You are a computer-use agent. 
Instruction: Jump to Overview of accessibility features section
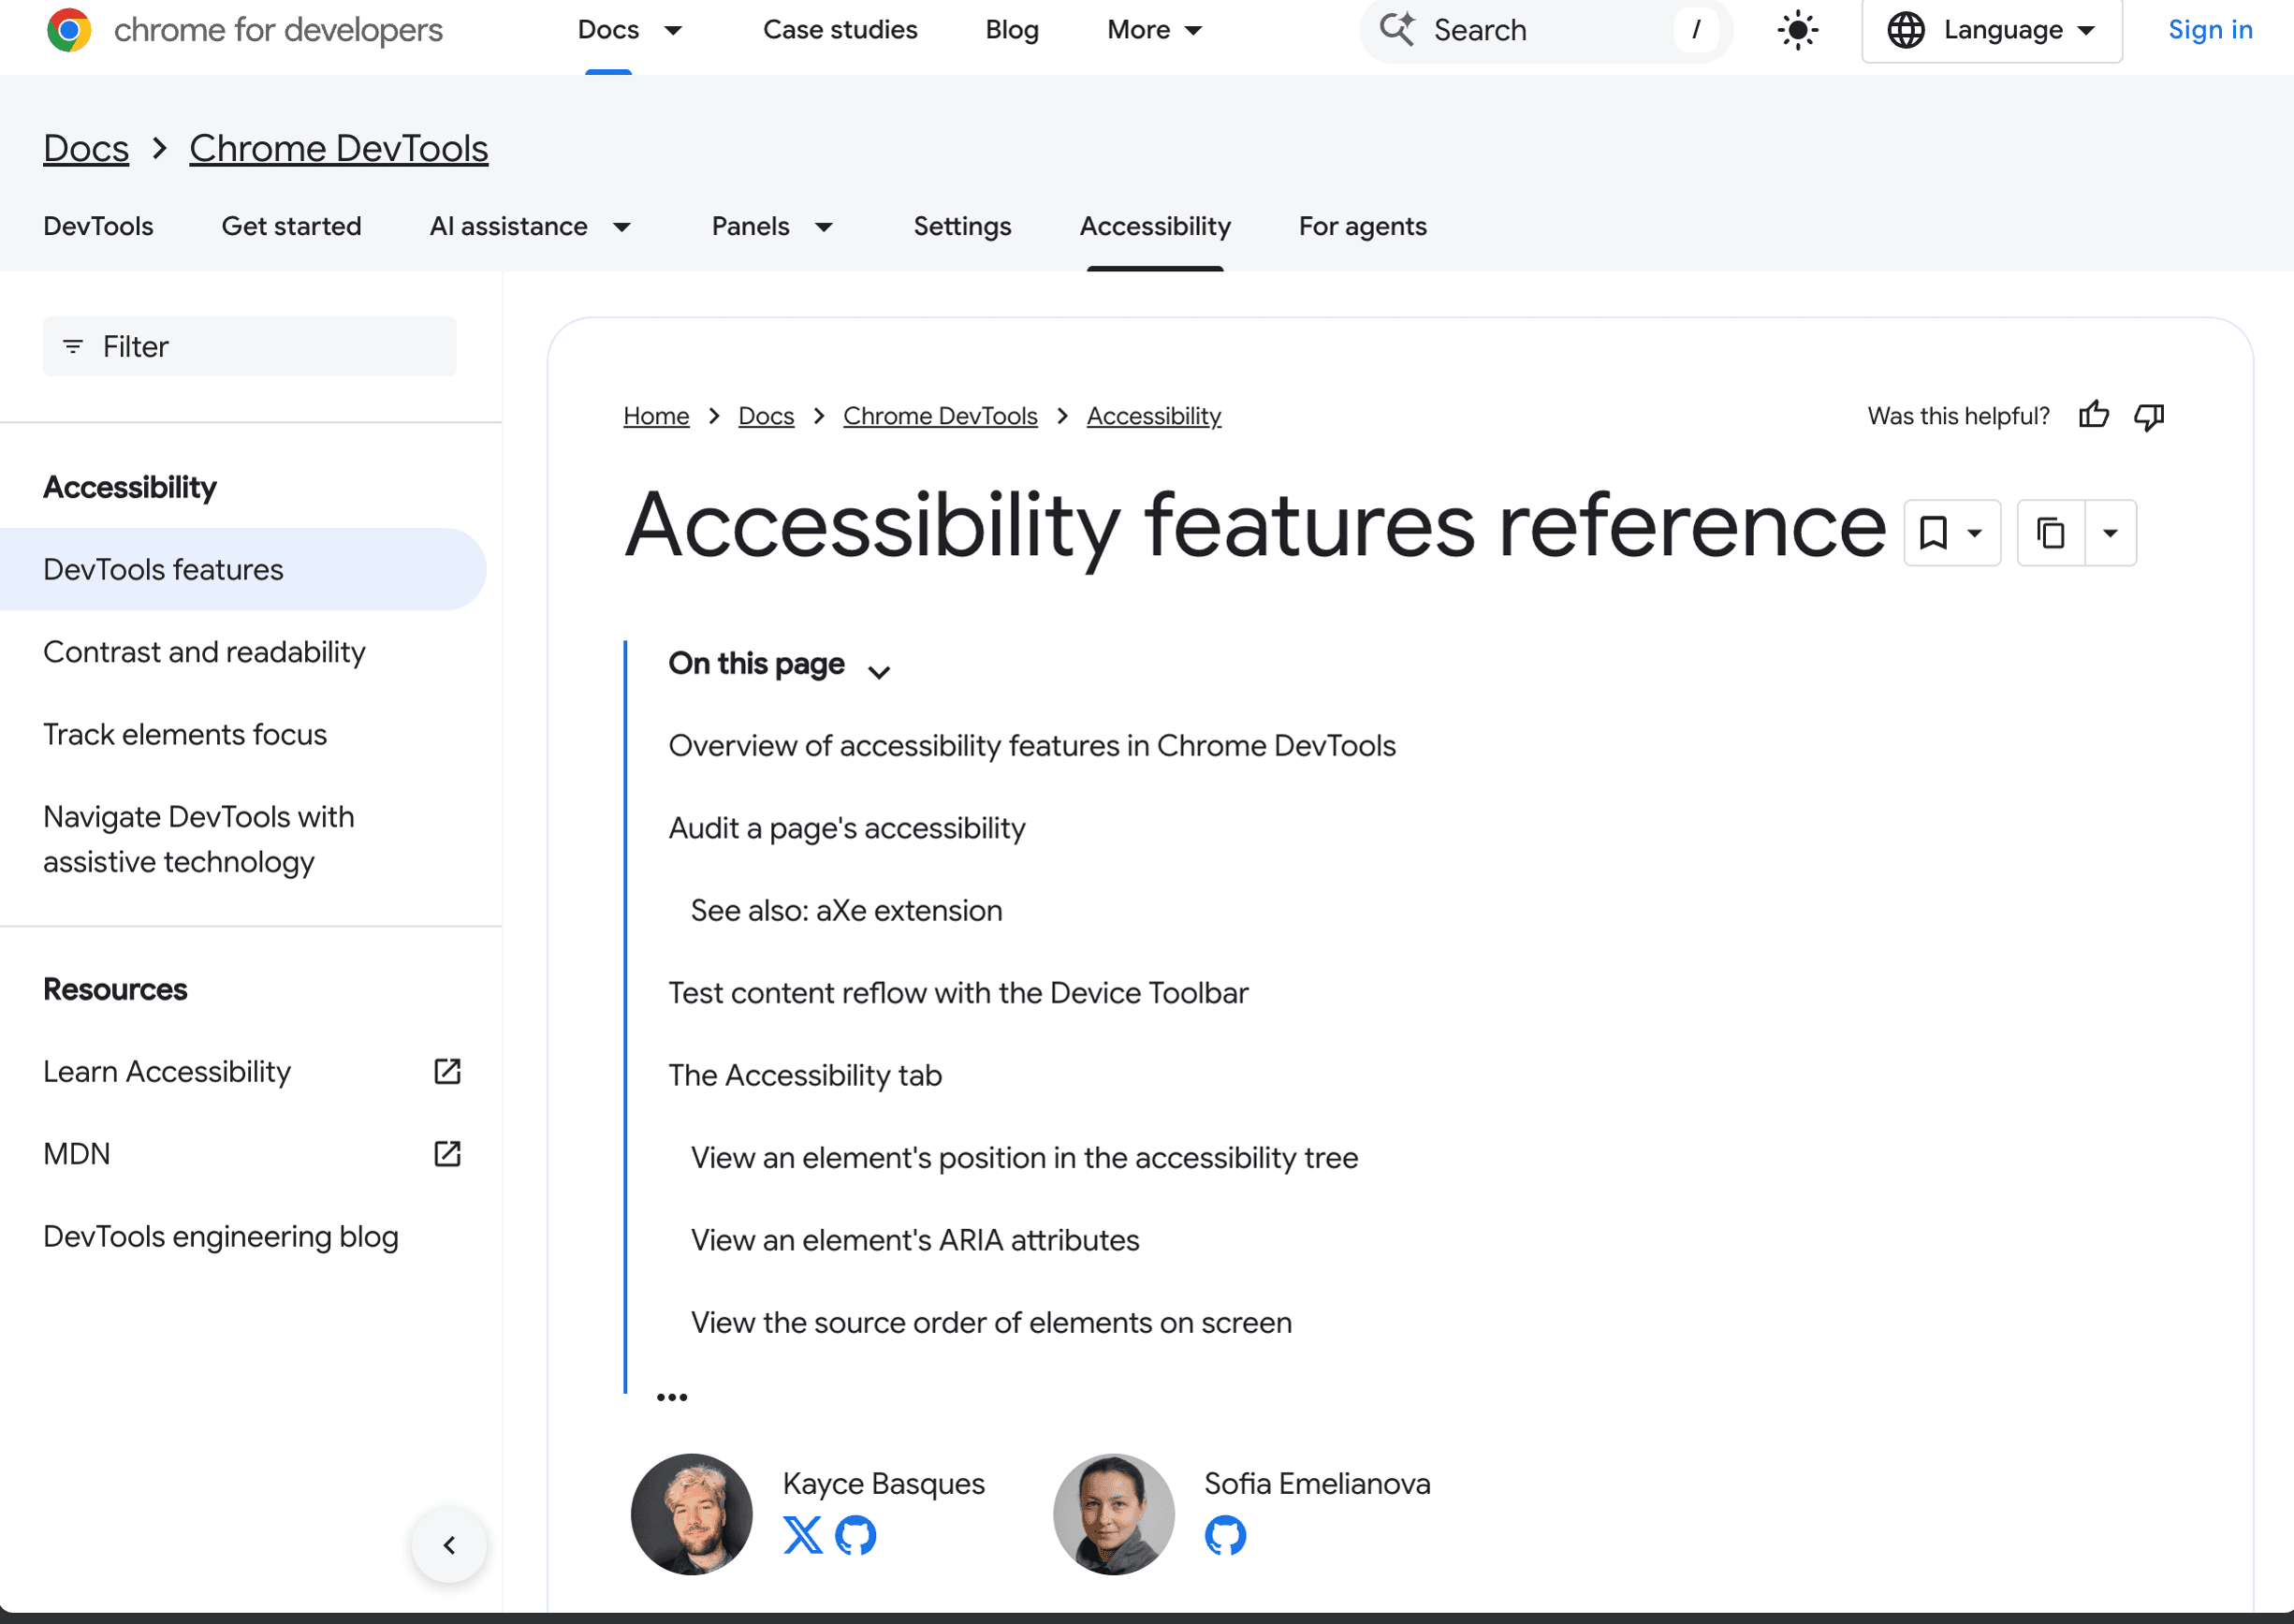[1032, 746]
